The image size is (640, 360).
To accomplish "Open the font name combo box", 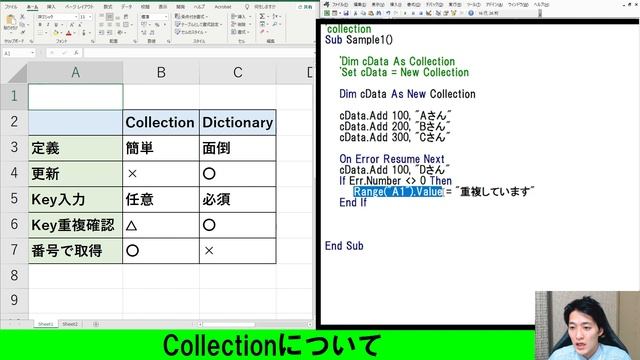I will pyautogui.click(x=57, y=17).
